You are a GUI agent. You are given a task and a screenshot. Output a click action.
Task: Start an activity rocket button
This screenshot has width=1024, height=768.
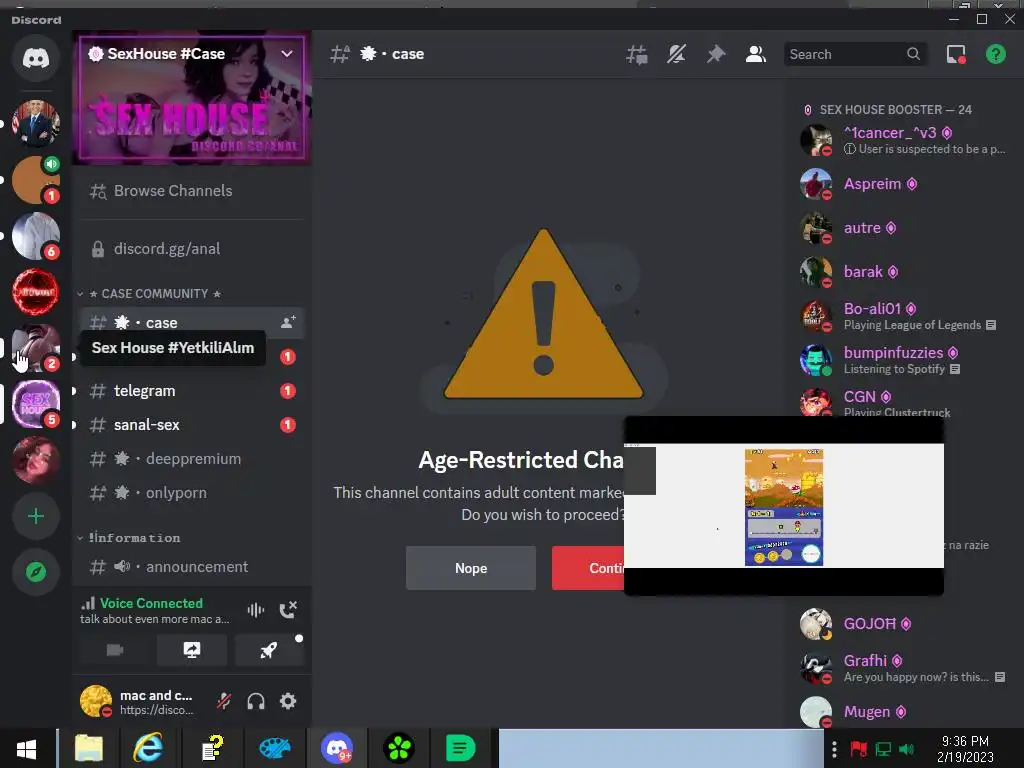tap(269, 650)
